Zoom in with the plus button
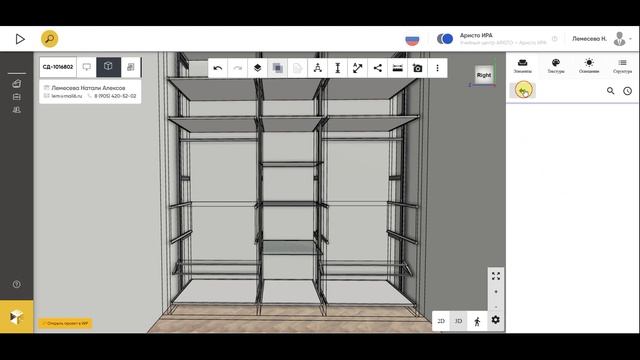The width and height of the screenshot is (640, 360). click(x=496, y=292)
